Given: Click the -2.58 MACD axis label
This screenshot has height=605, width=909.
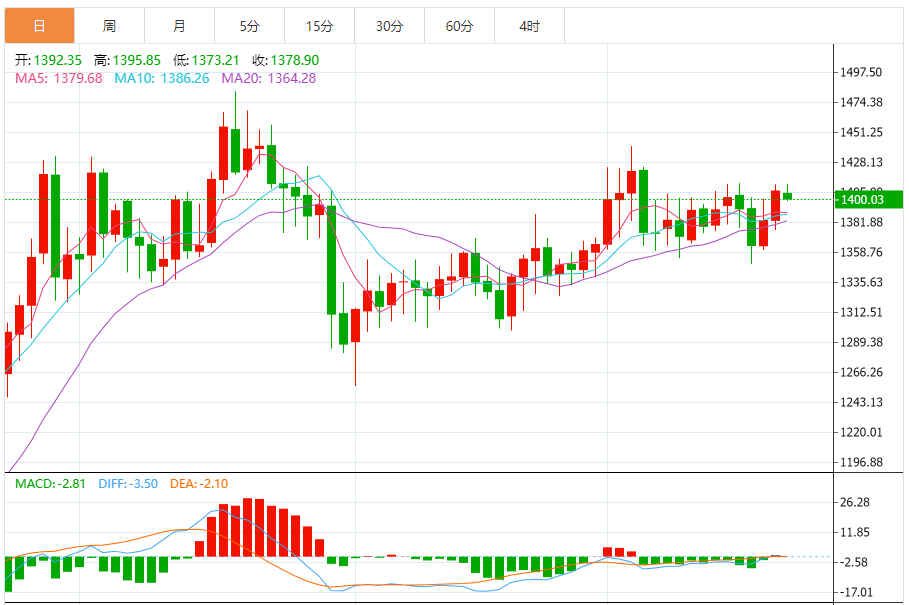Looking at the screenshot, I should pyautogui.click(x=853, y=563).
